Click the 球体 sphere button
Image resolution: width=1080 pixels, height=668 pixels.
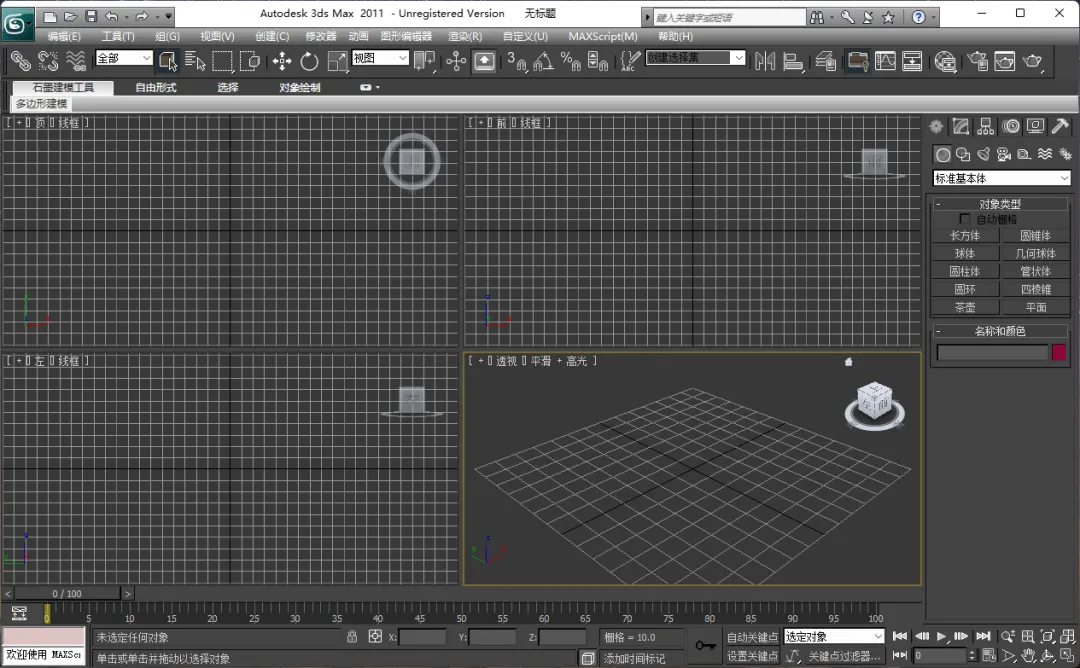[965, 253]
